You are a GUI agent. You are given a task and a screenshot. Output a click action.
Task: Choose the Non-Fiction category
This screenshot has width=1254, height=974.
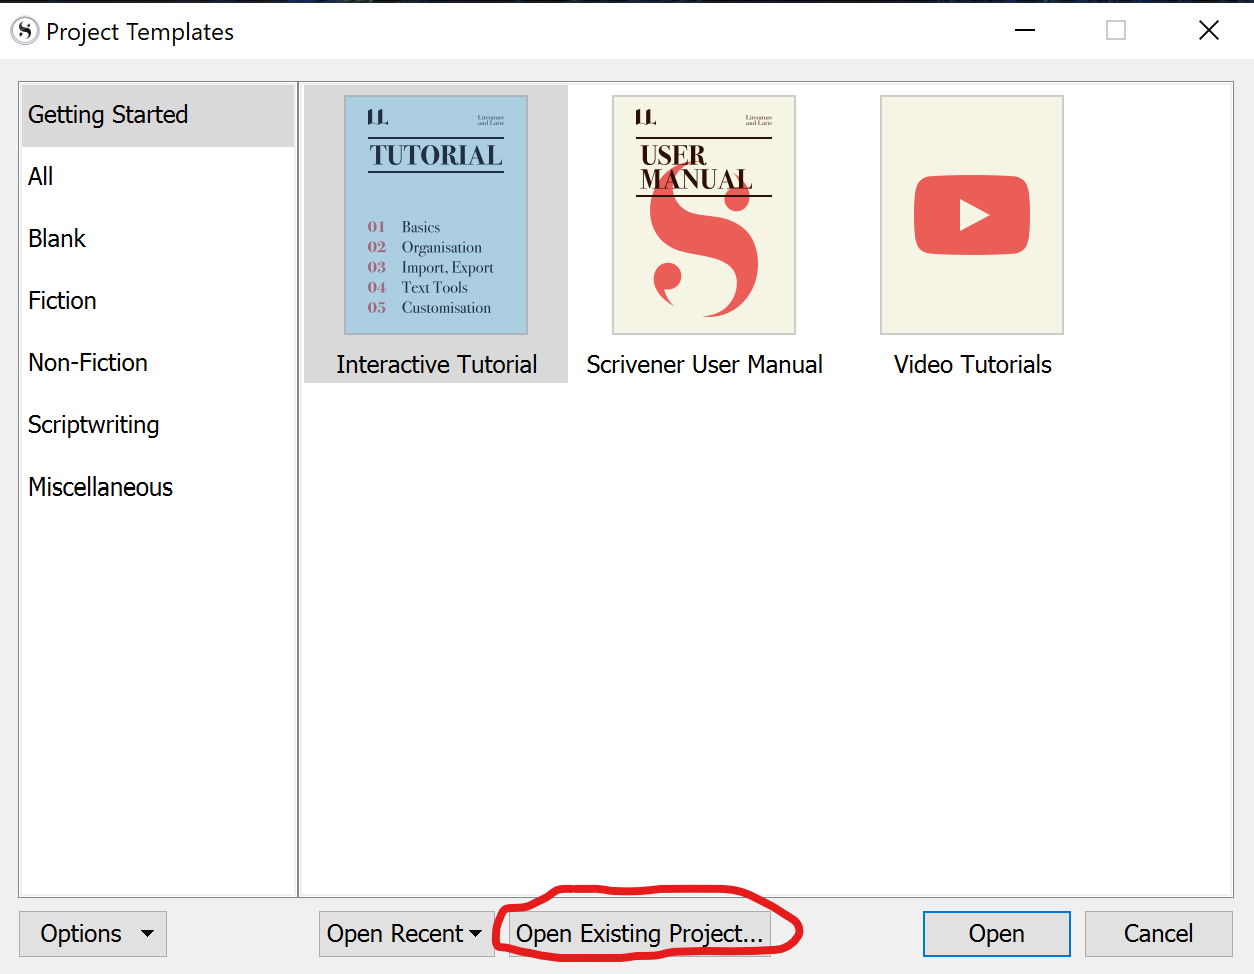click(x=88, y=363)
